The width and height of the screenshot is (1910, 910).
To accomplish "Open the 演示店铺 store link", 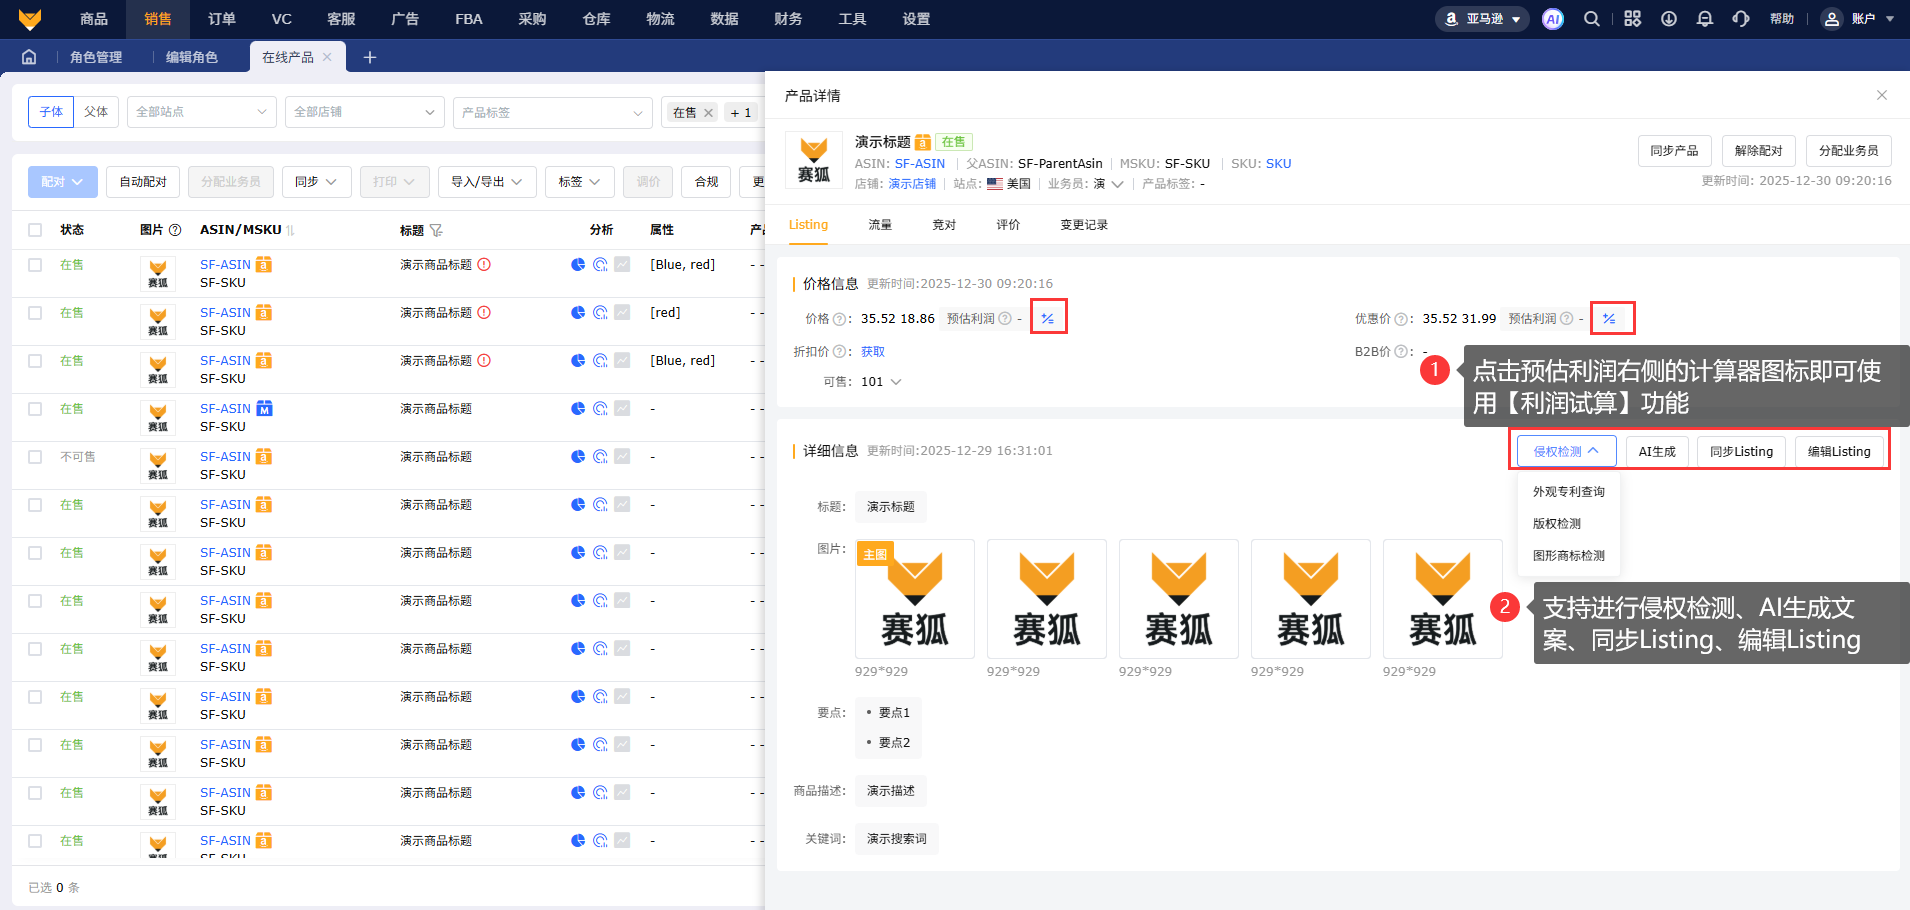I will [x=912, y=184].
